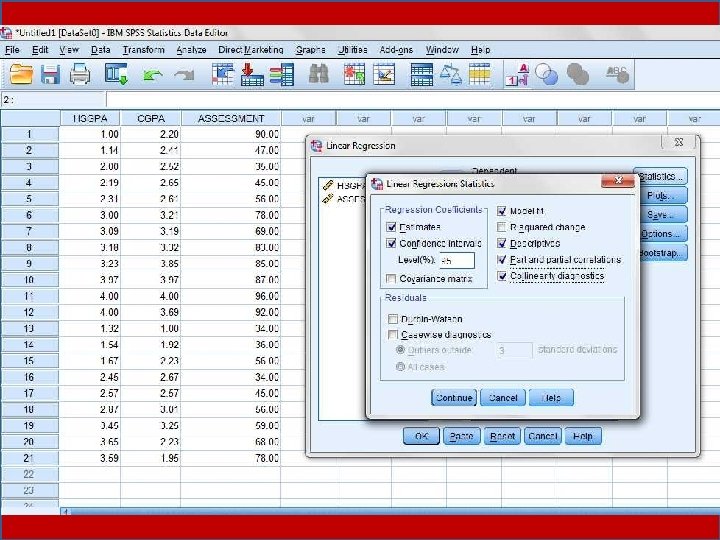
Task: Click the Show all variables icon
Action: point(578,74)
